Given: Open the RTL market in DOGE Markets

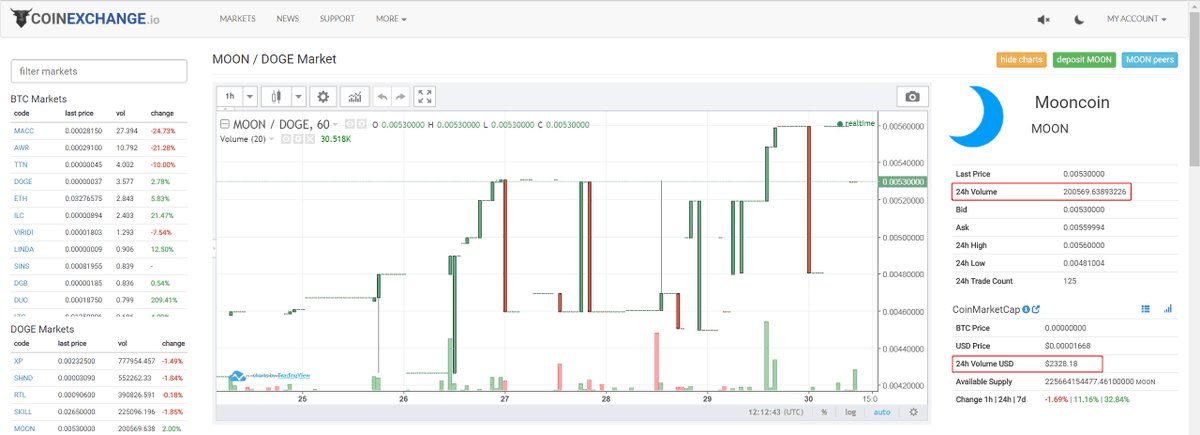Looking at the screenshot, I should [21, 394].
